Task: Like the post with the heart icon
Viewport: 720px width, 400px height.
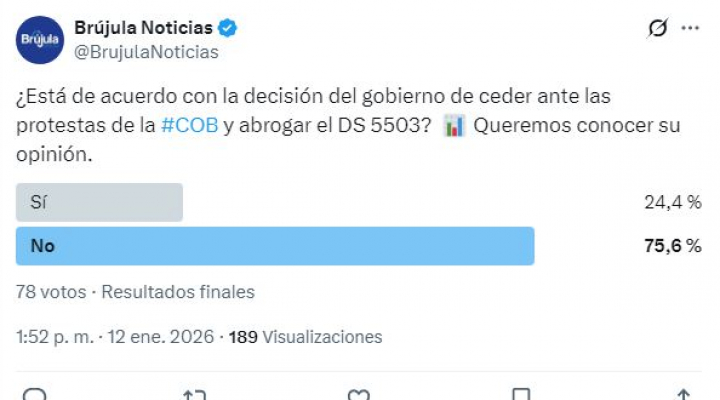Action: point(358,394)
